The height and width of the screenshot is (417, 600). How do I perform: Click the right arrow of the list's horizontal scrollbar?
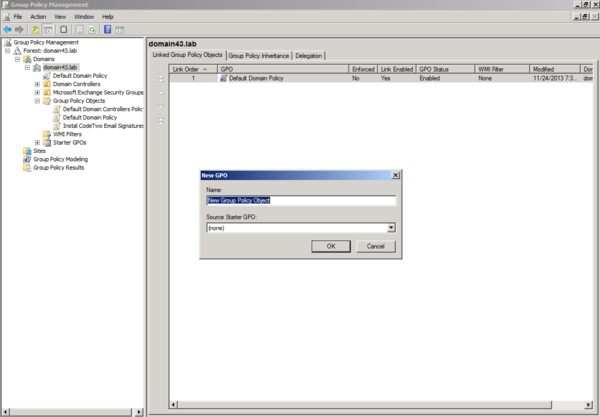pyautogui.click(x=588, y=405)
